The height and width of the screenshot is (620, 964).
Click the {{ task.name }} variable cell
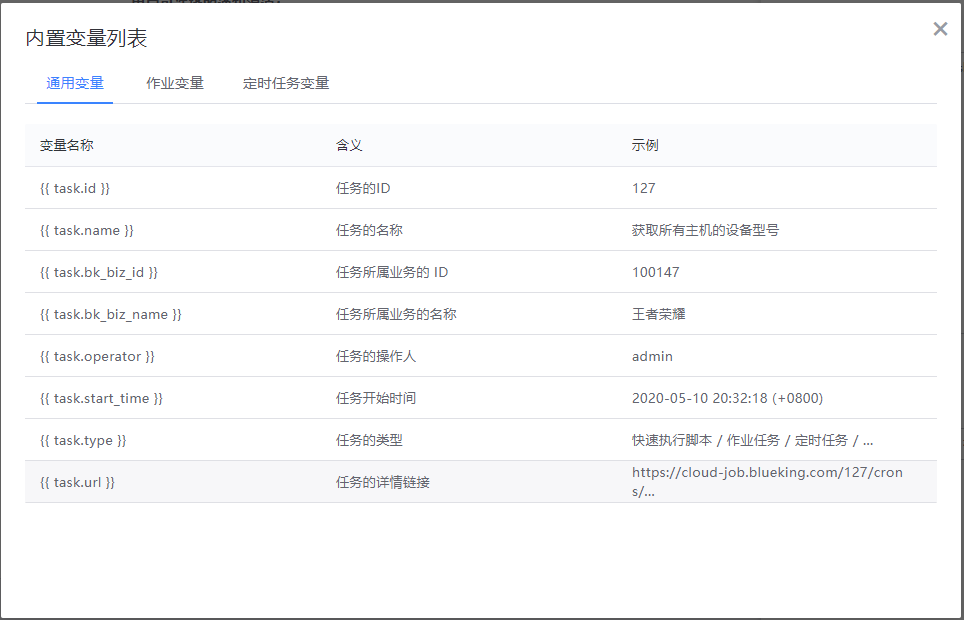87,230
